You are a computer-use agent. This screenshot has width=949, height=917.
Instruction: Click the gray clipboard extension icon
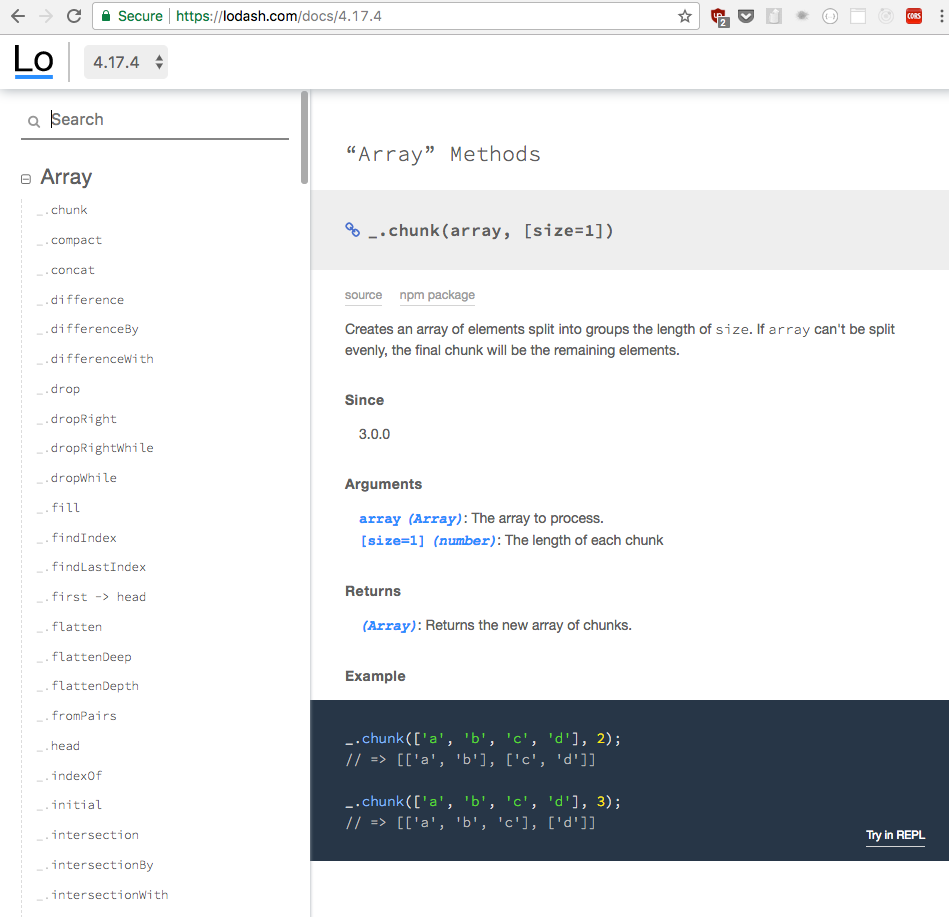773,16
